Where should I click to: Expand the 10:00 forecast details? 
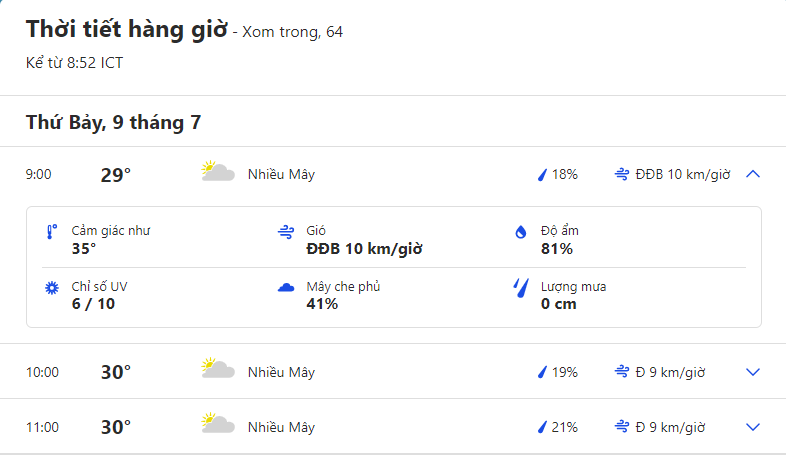[754, 372]
